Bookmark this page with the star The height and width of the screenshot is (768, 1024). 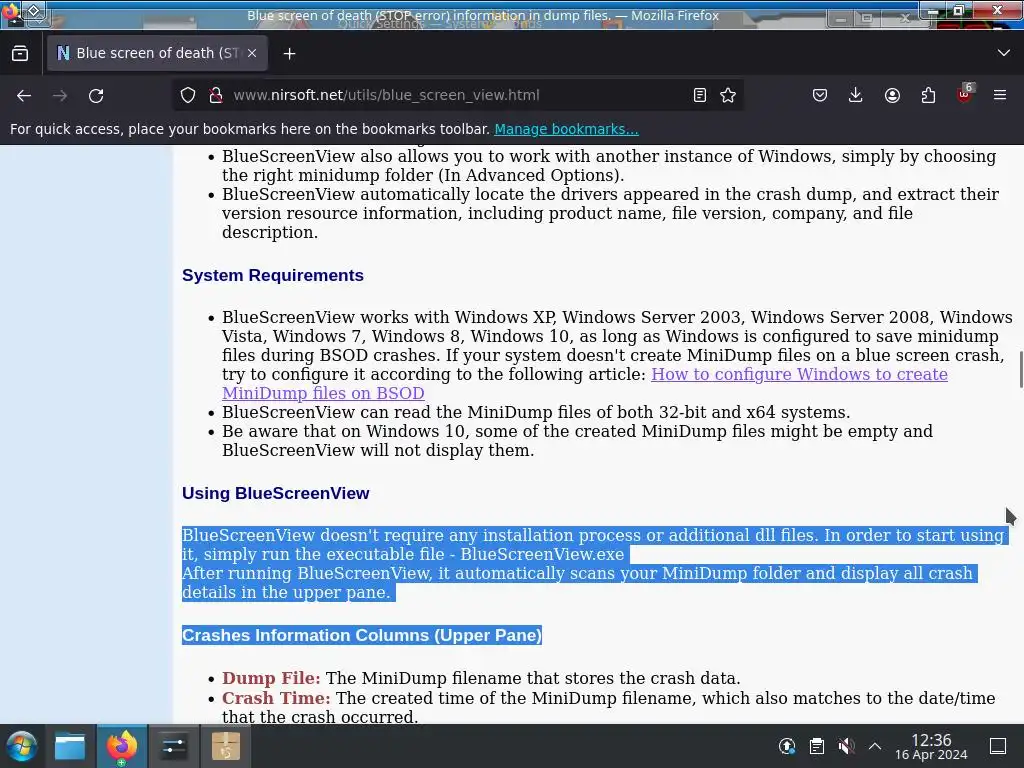point(728,95)
